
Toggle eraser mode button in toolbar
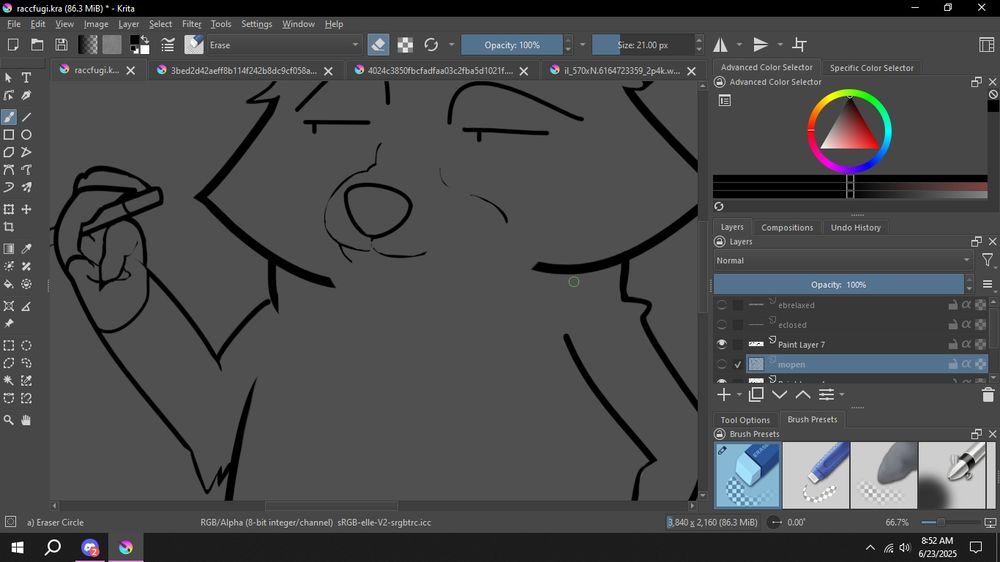point(378,45)
